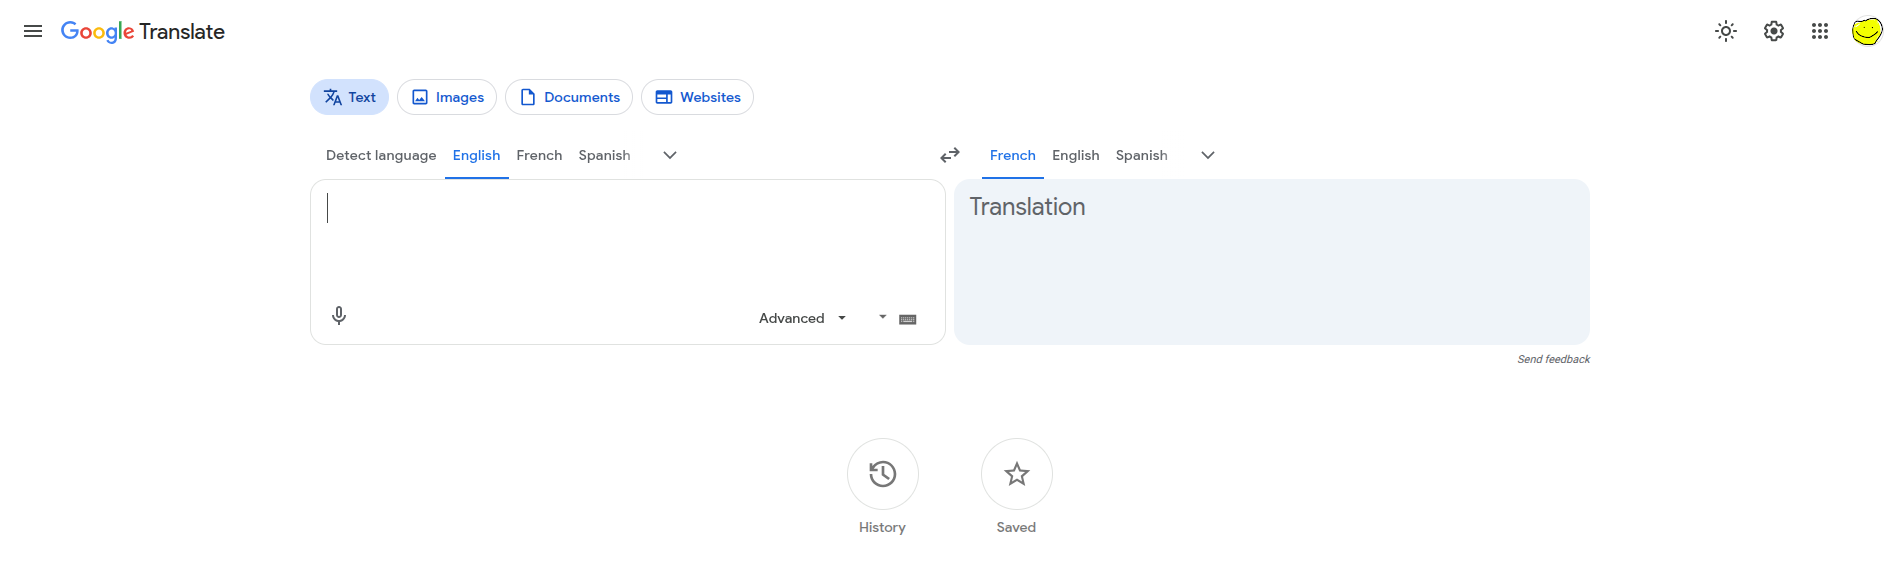Viewport: 1897px width, 588px height.
Task: Switch to Websites translation mode
Action: click(x=697, y=97)
